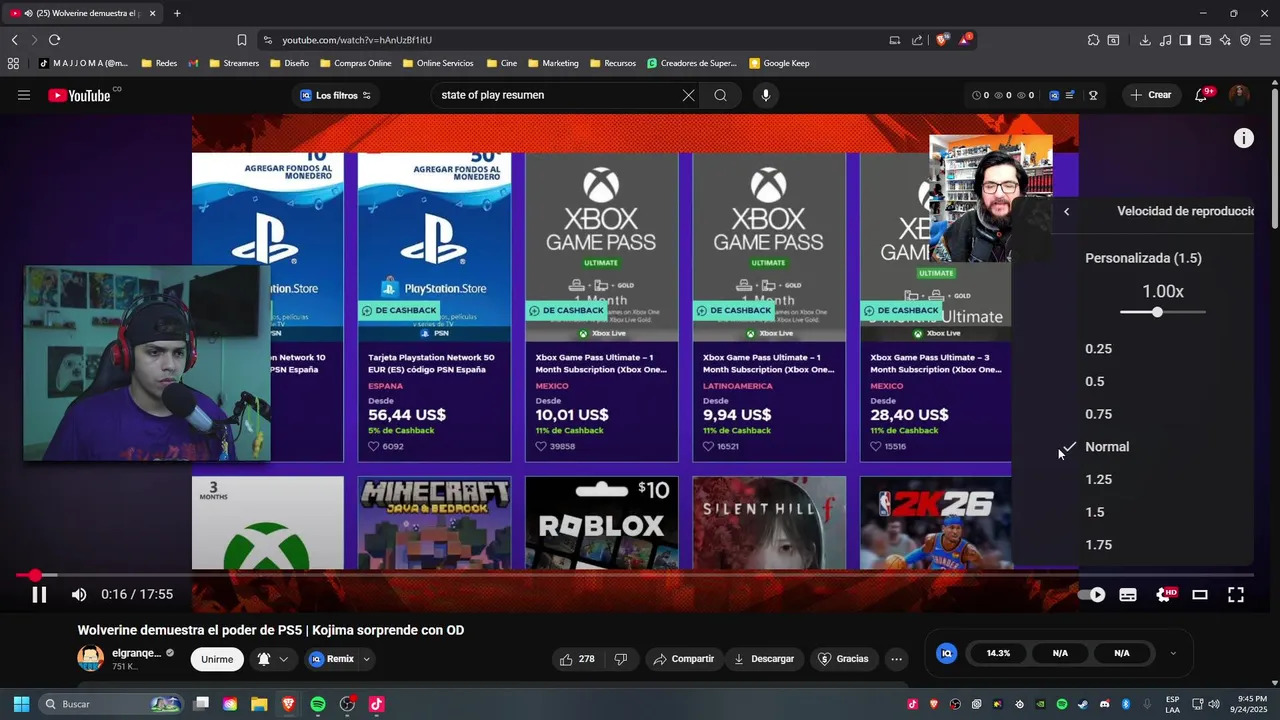1280x720 pixels.
Task: Click the Compartir share button
Action: point(684,659)
